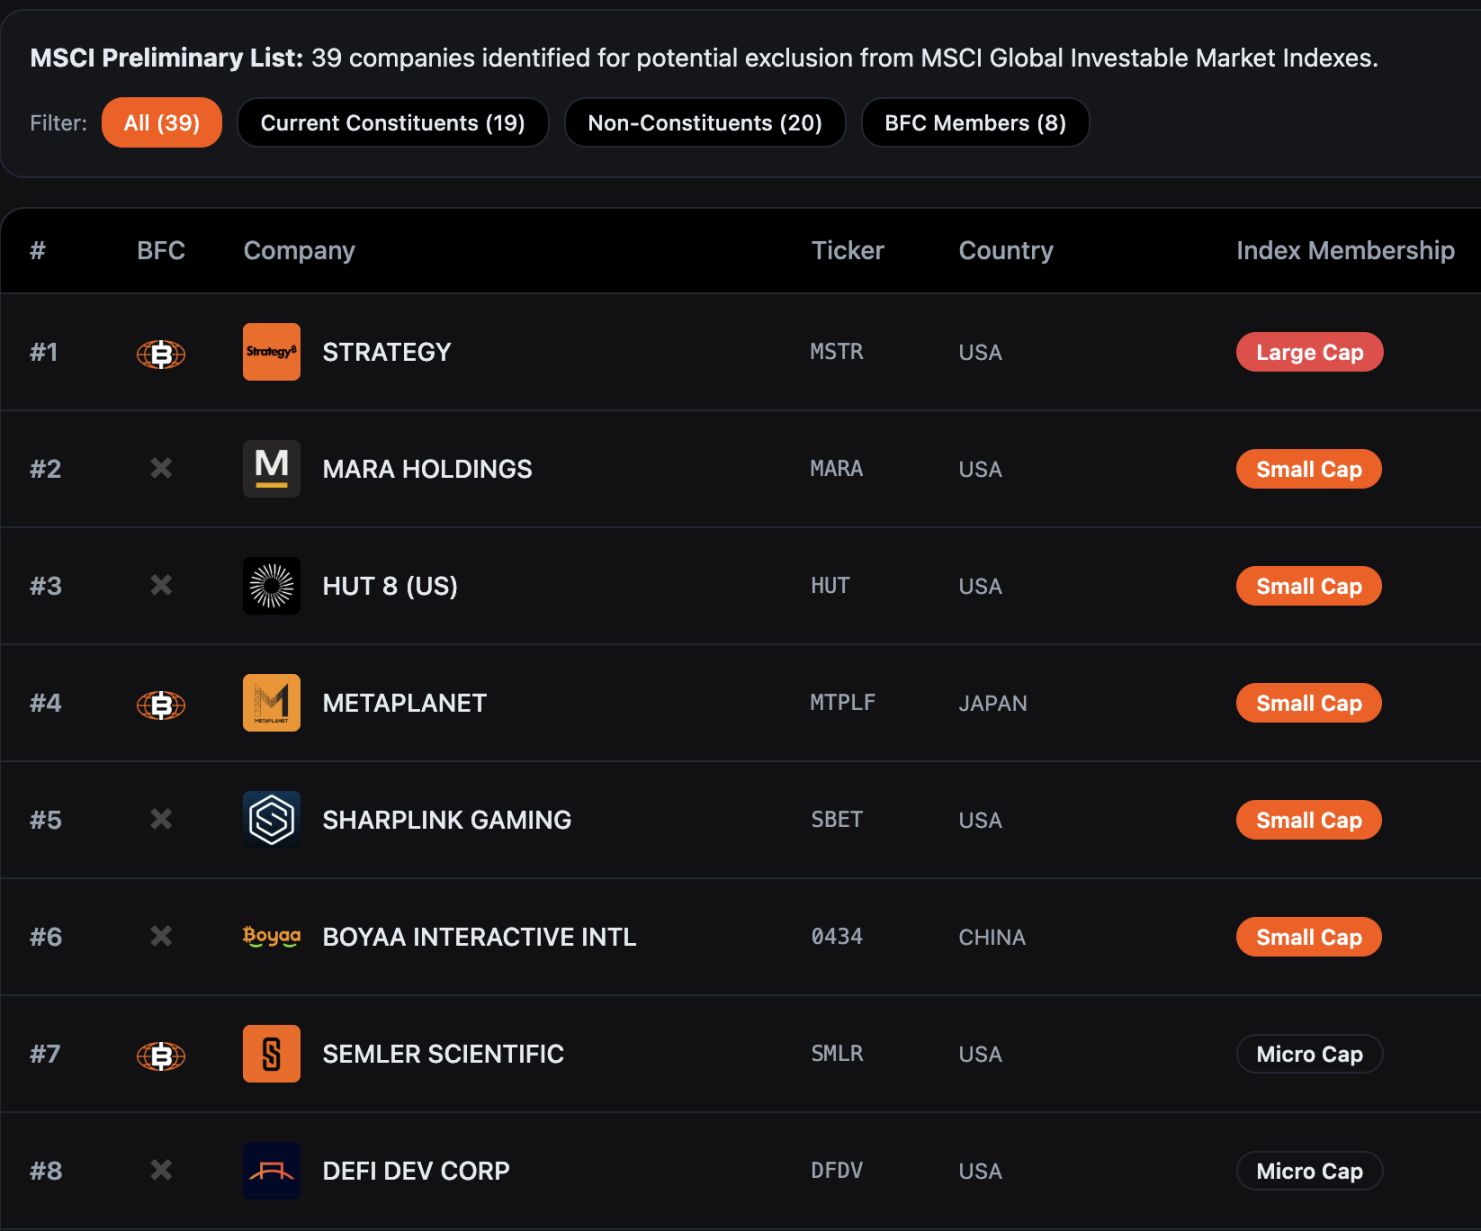Click the Semler Scientific logo icon
The width and height of the screenshot is (1481, 1231).
(x=270, y=1053)
